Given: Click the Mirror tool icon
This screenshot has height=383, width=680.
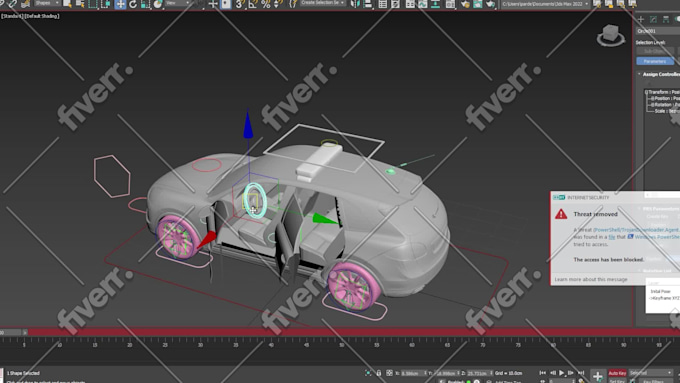Looking at the screenshot, I should pos(354,4).
